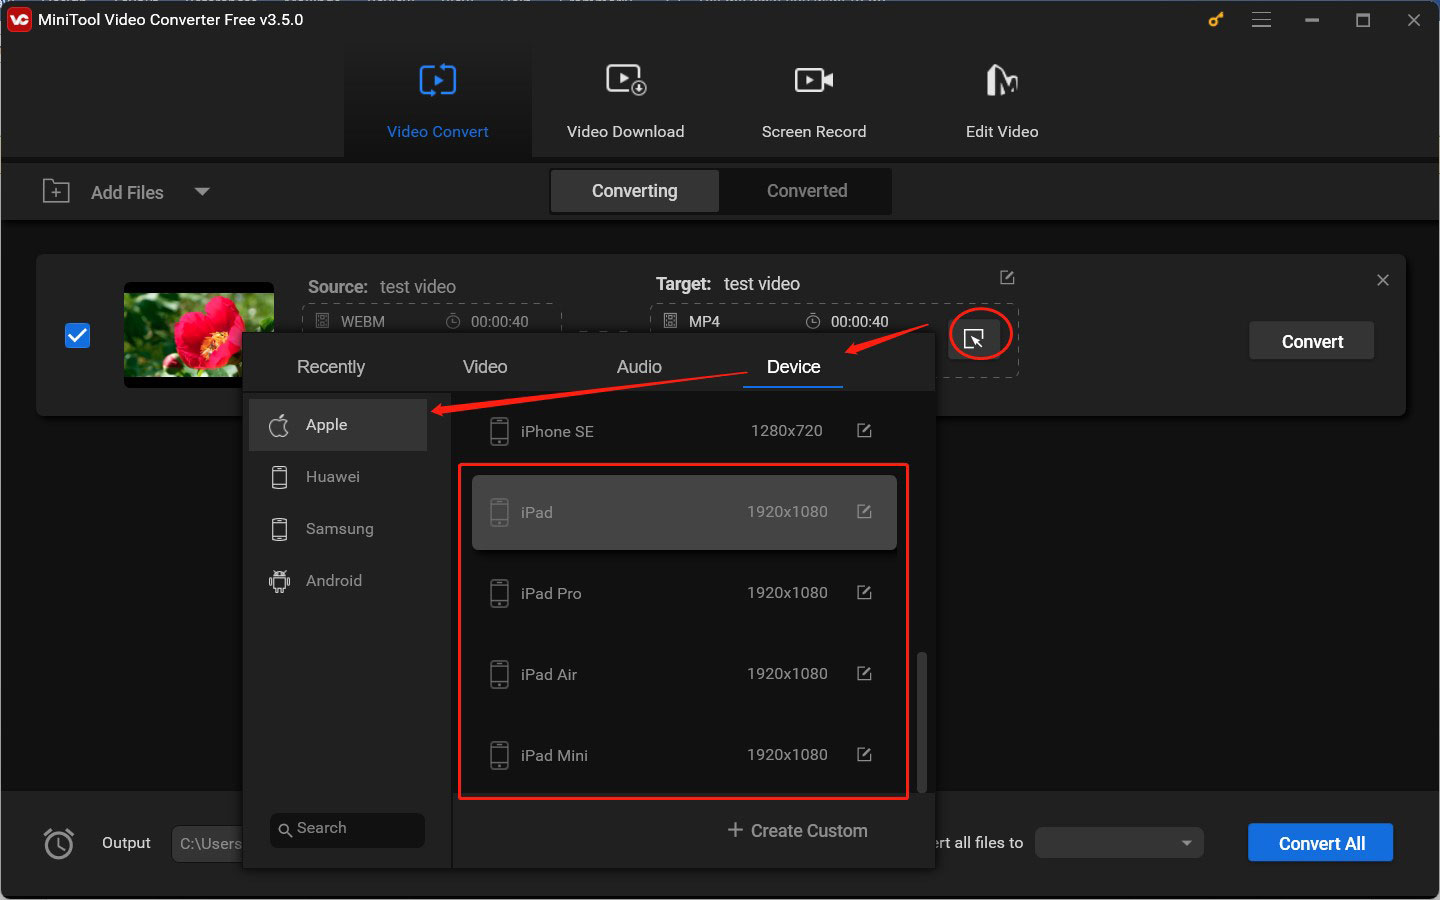Open the convert all files to dropdown
This screenshot has width=1440, height=900.
coord(1119,843)
